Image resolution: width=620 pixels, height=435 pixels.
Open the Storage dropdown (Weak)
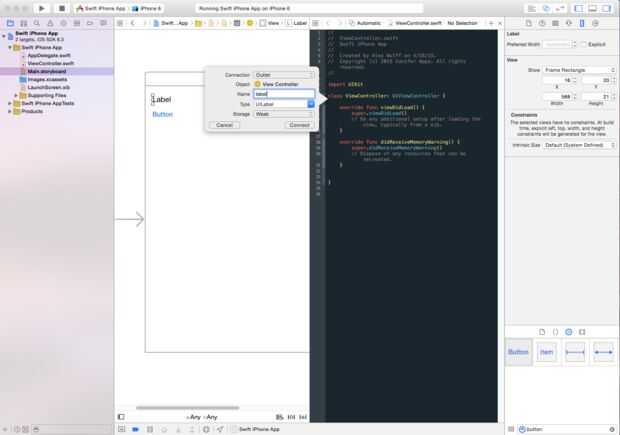(x=284, y=114)
